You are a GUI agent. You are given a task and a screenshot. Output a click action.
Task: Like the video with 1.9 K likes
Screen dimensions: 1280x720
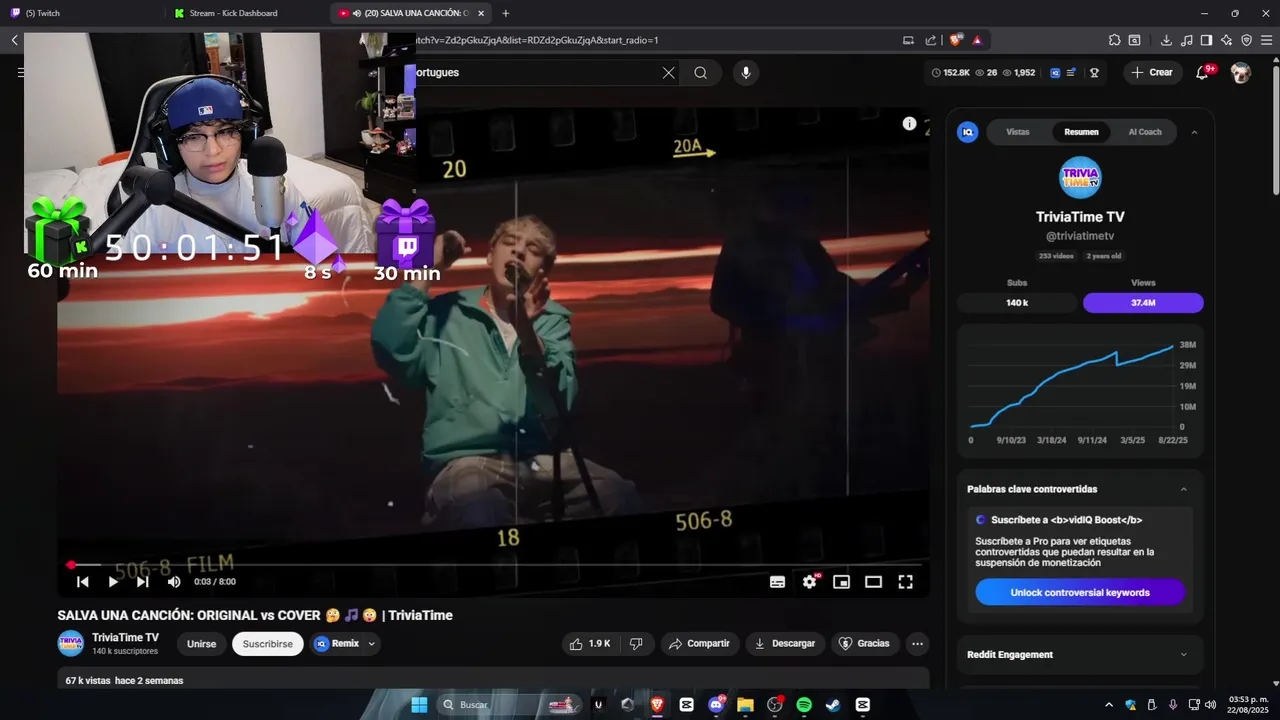tap(589, 644)
